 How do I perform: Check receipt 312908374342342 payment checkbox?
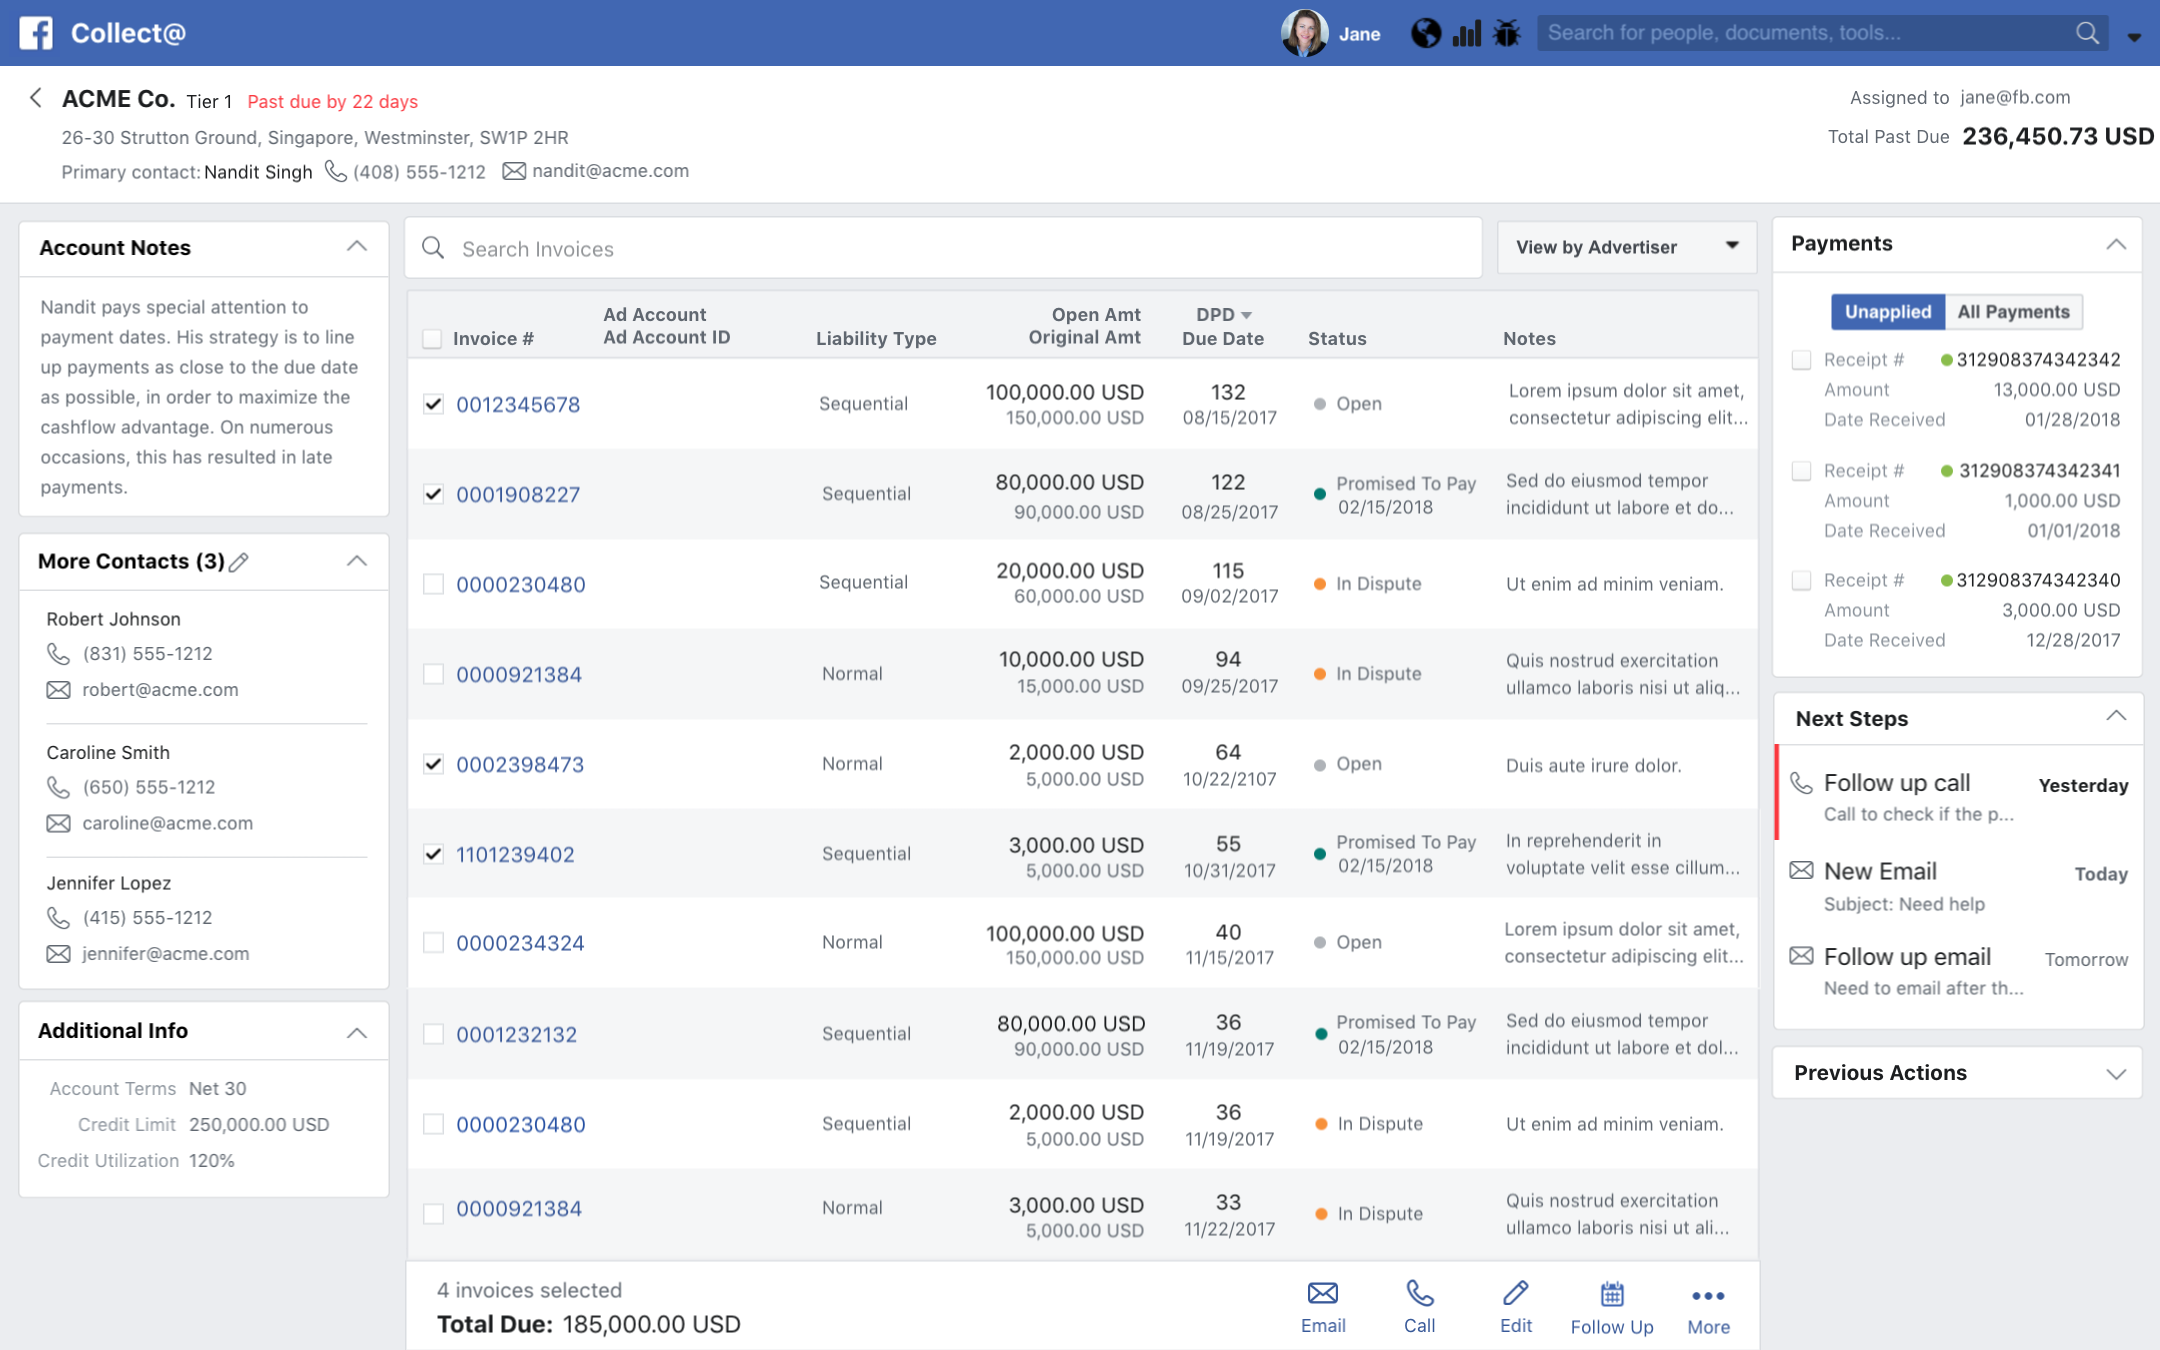click(x=1801, y=360)
